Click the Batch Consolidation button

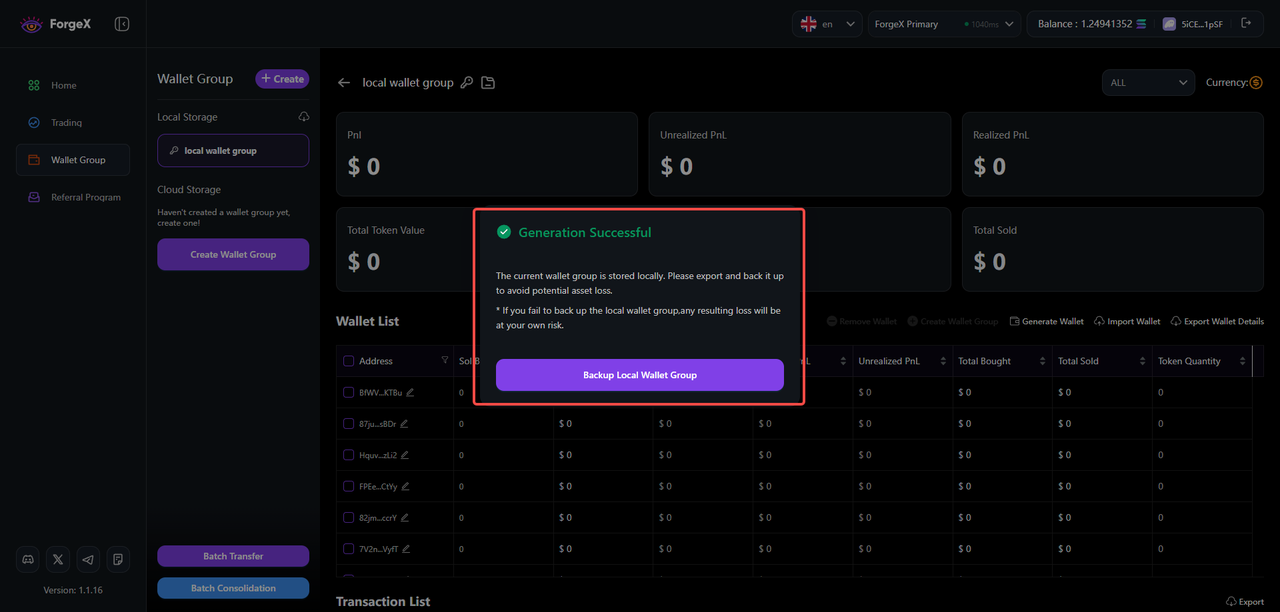[x=233, y=588]
